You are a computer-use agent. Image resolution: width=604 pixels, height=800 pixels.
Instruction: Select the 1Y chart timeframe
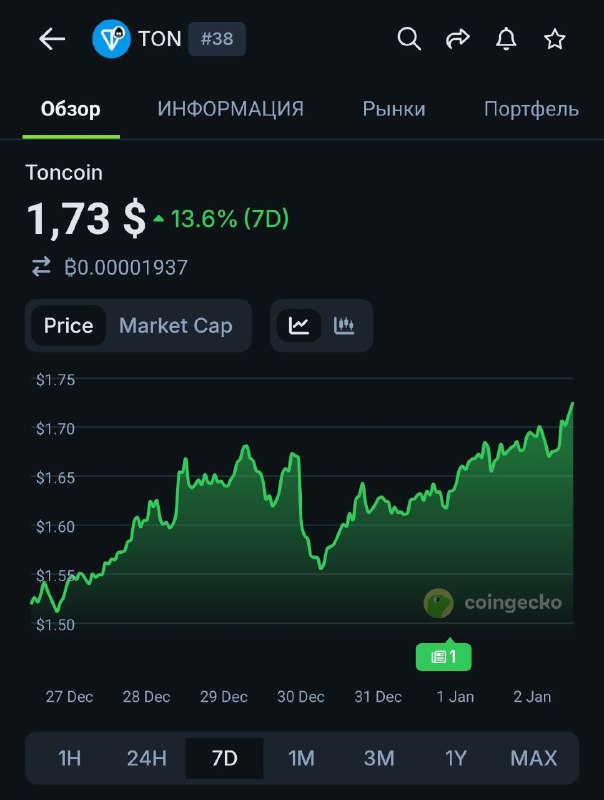click(x=456, y=759)
